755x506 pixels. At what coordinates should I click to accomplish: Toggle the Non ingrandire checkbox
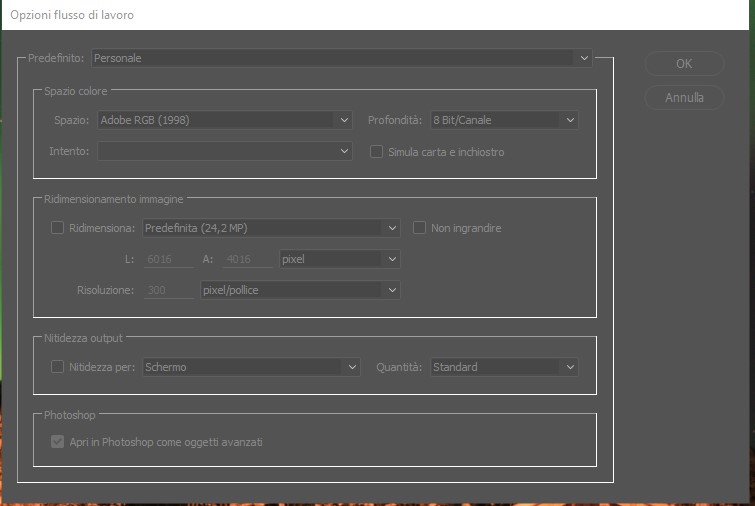click(x=419, y=228)
